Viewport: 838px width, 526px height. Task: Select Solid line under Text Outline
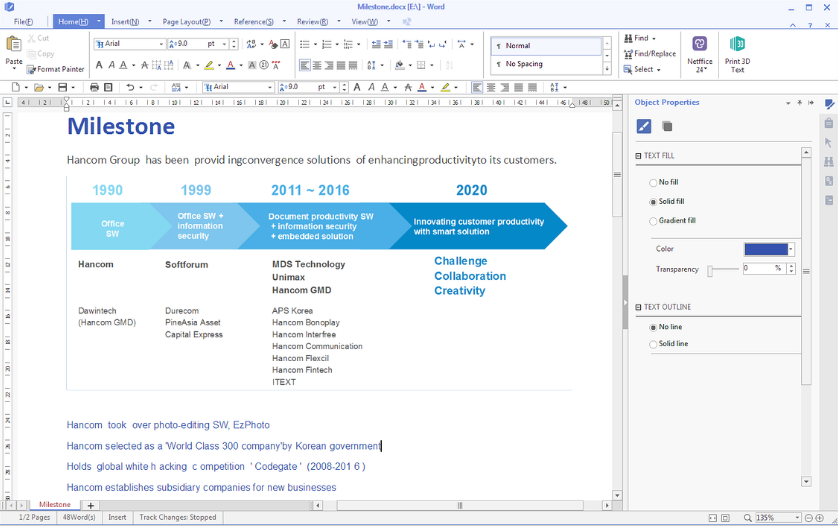coord(653,344)
